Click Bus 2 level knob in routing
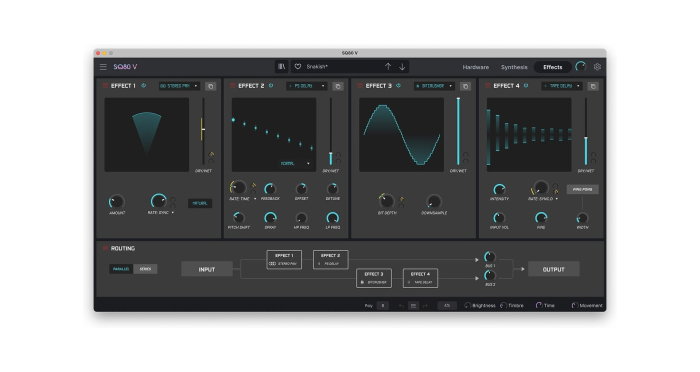 (490, 276)
